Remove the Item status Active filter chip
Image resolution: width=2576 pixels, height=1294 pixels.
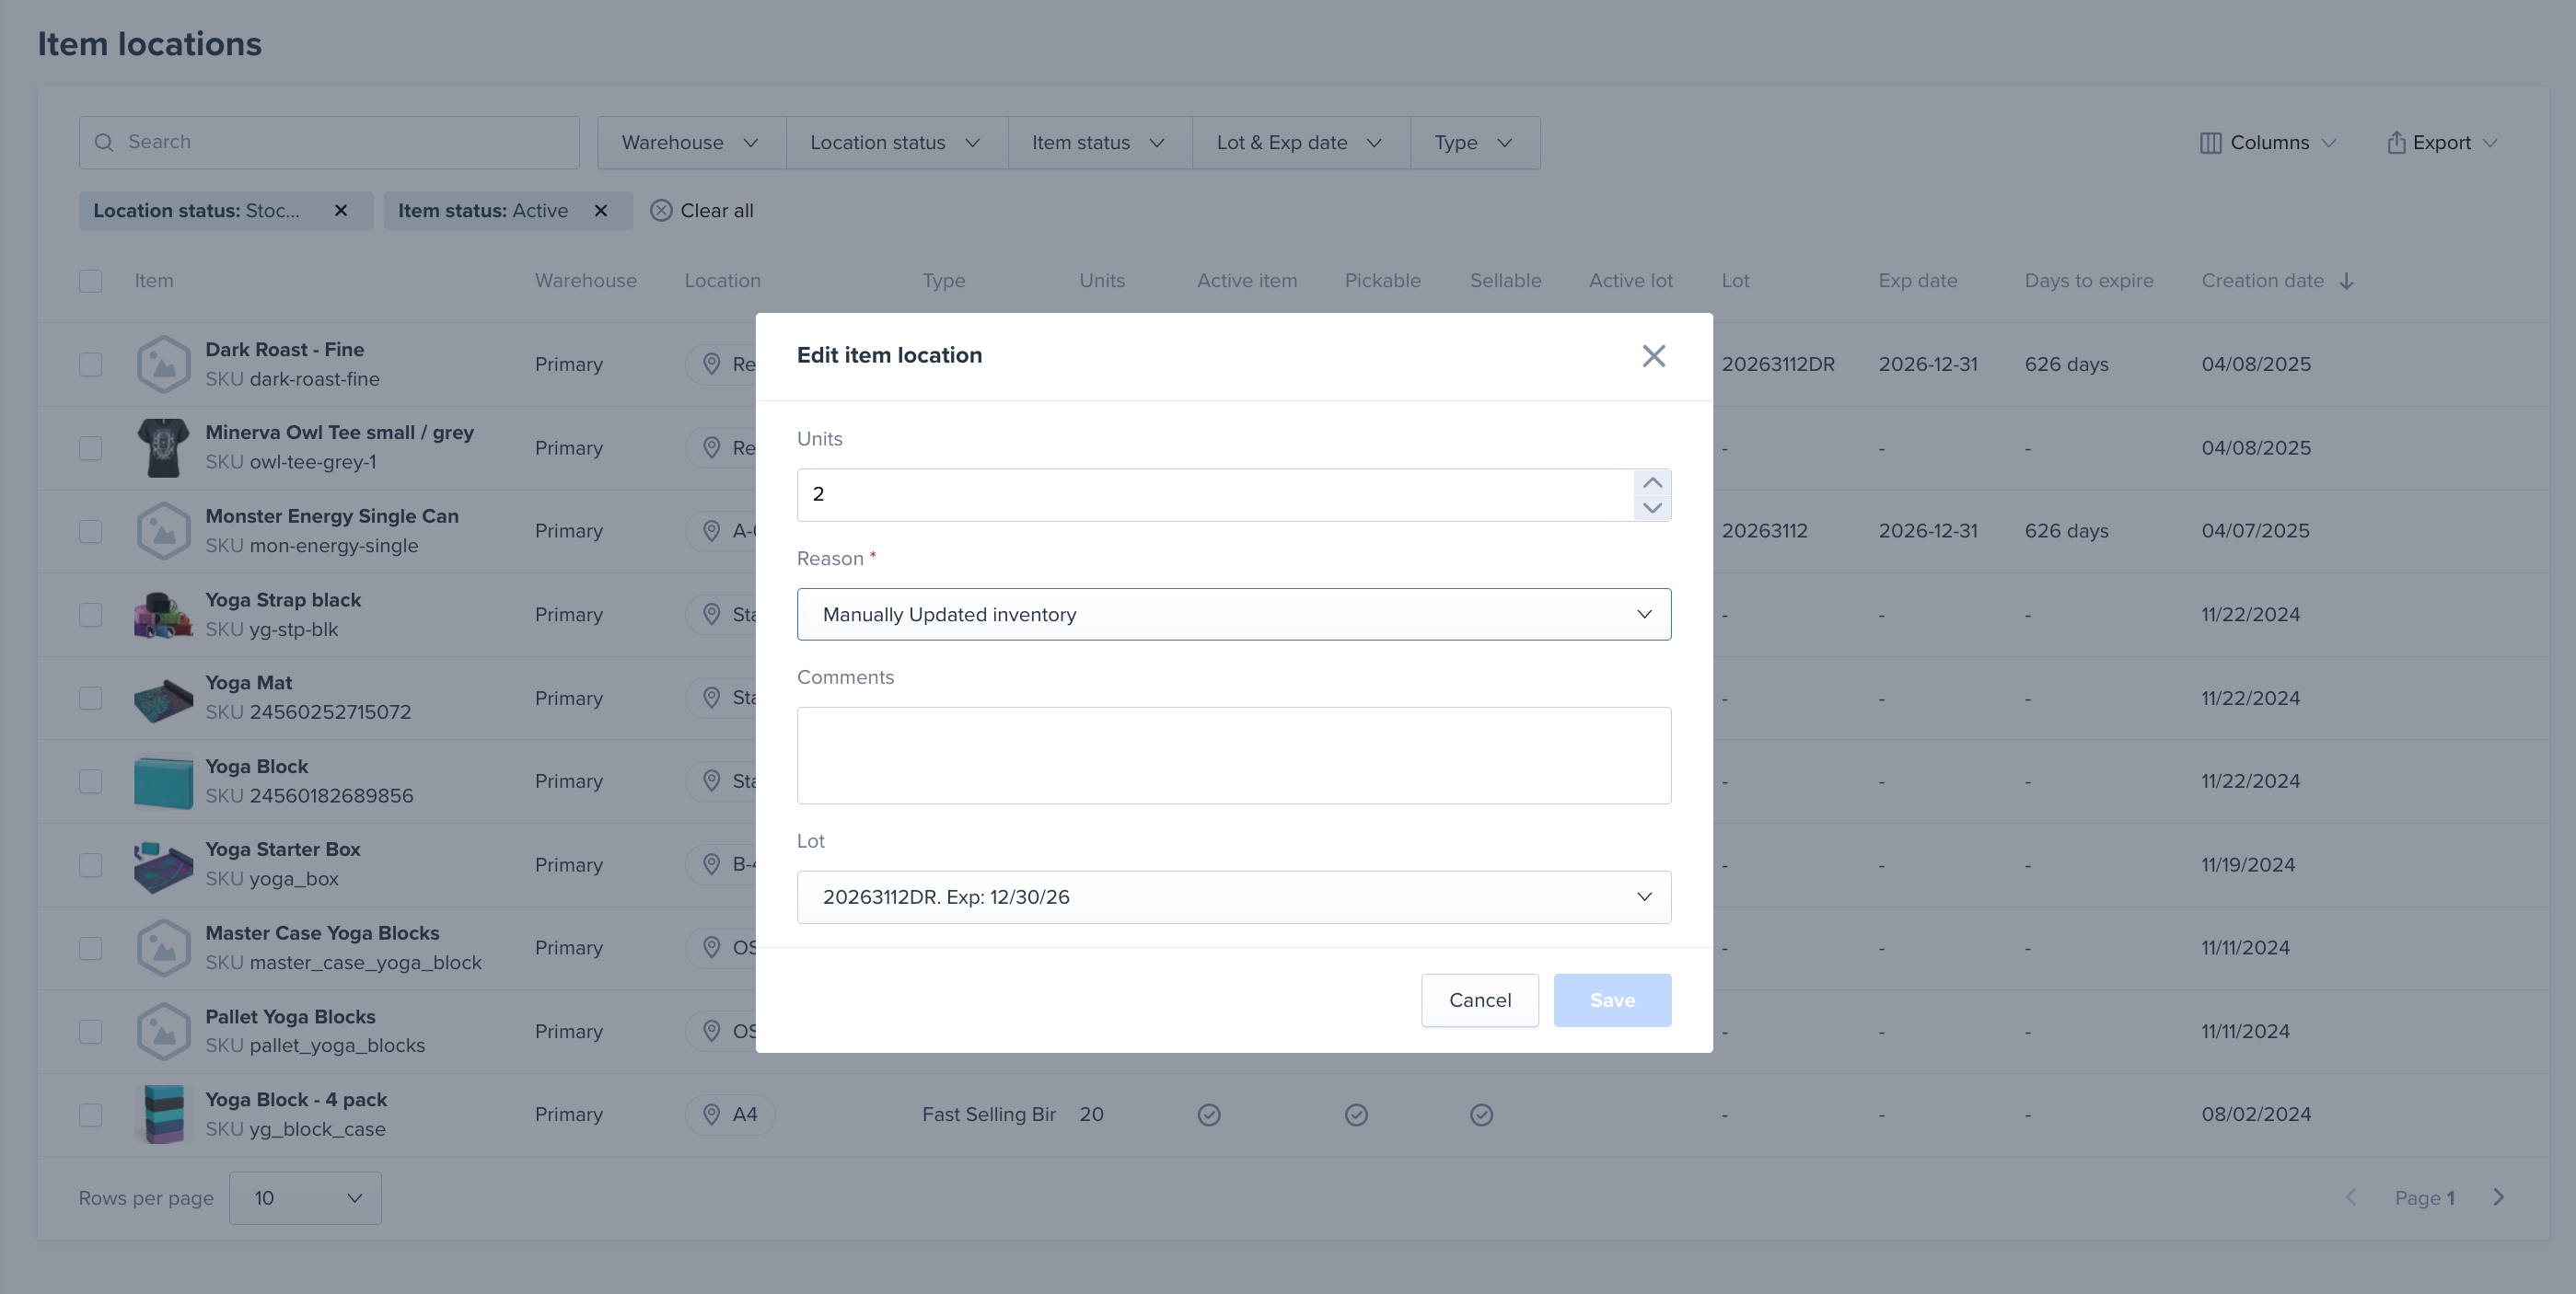point(601,211)
